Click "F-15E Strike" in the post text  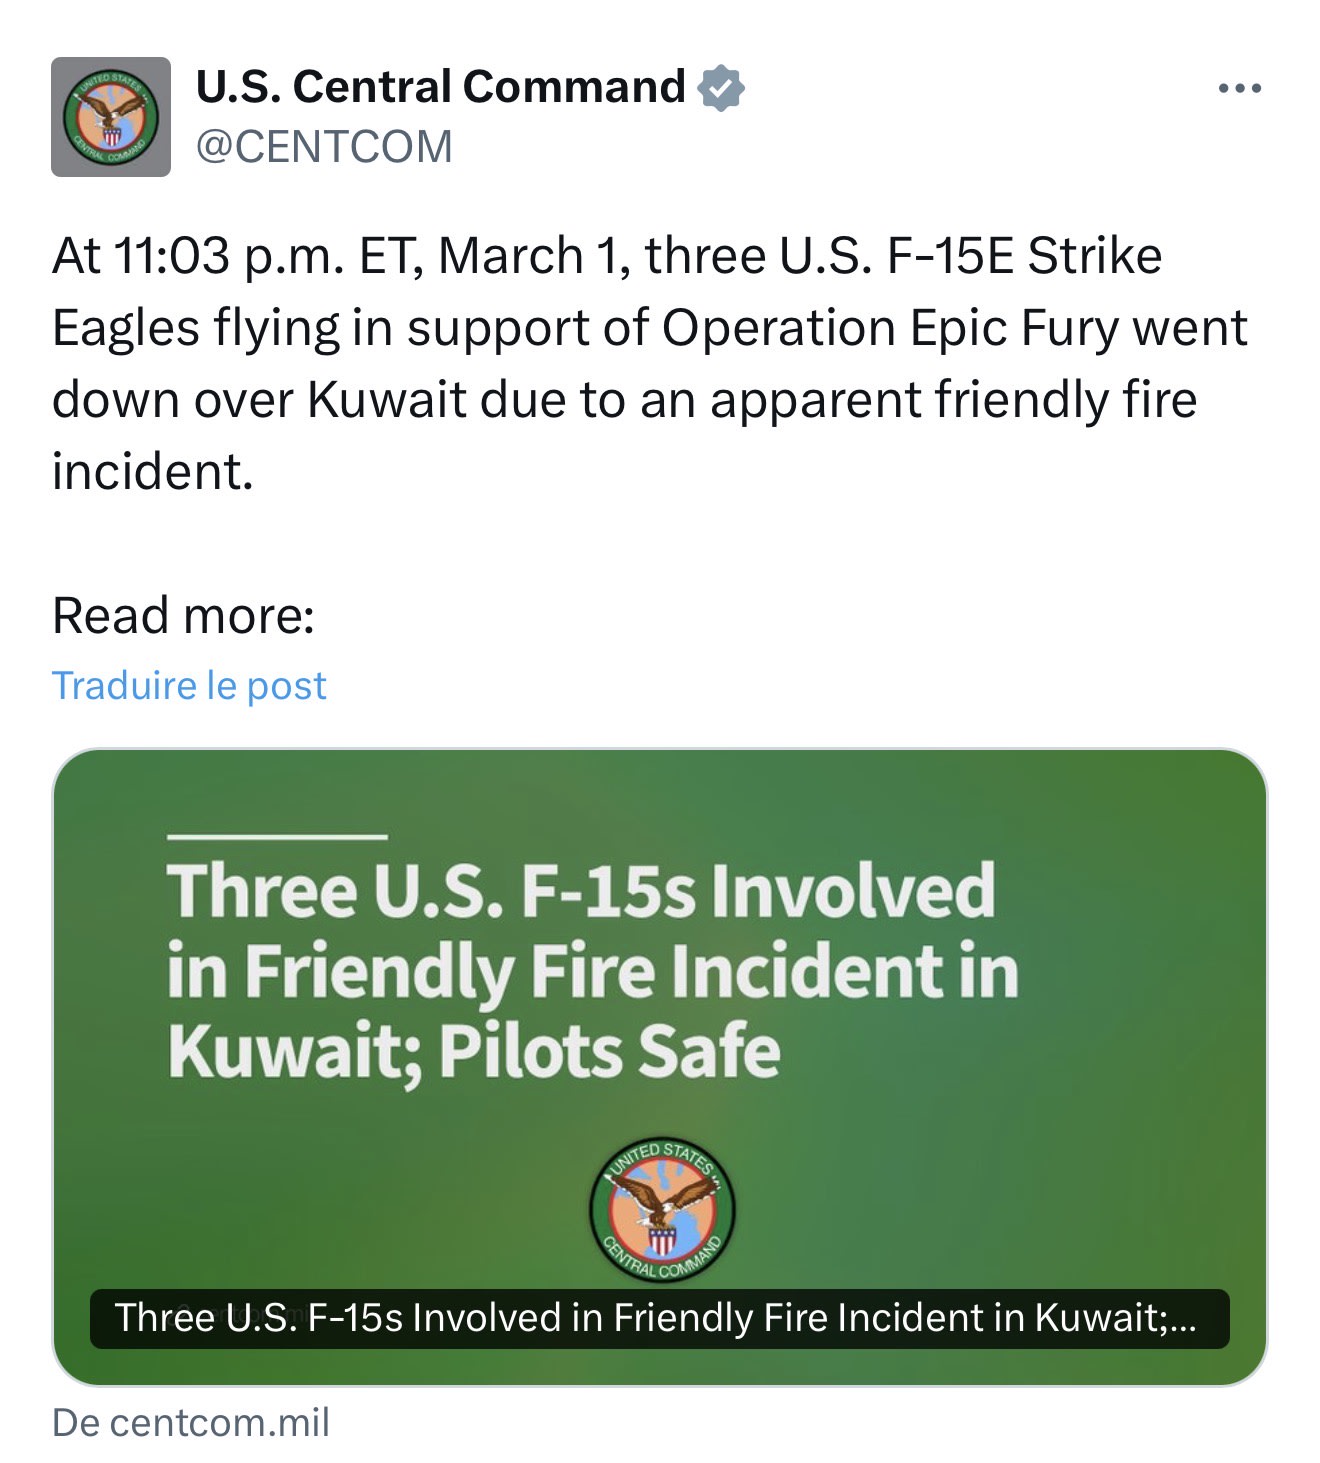pyautogui.click(x=1025, y=256)
